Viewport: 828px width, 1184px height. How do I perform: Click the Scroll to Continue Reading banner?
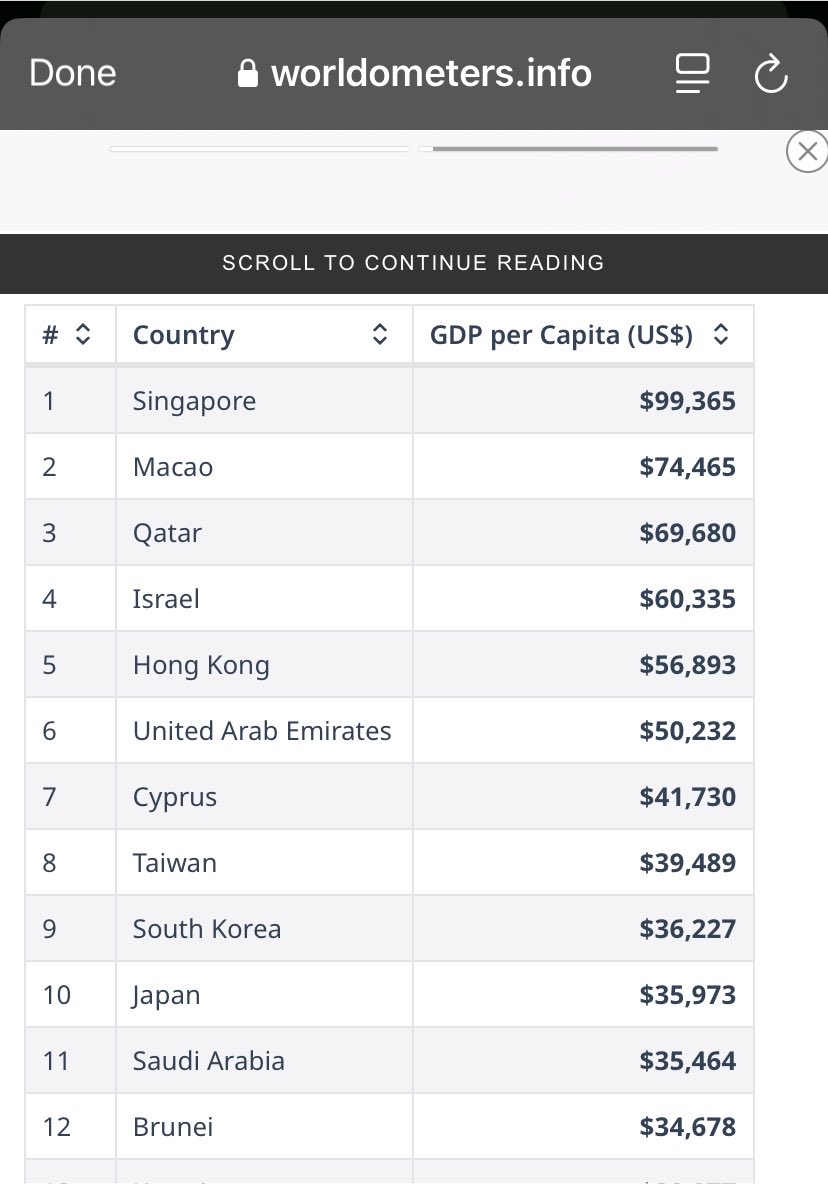pyautogui.click(x=414, y=263)
